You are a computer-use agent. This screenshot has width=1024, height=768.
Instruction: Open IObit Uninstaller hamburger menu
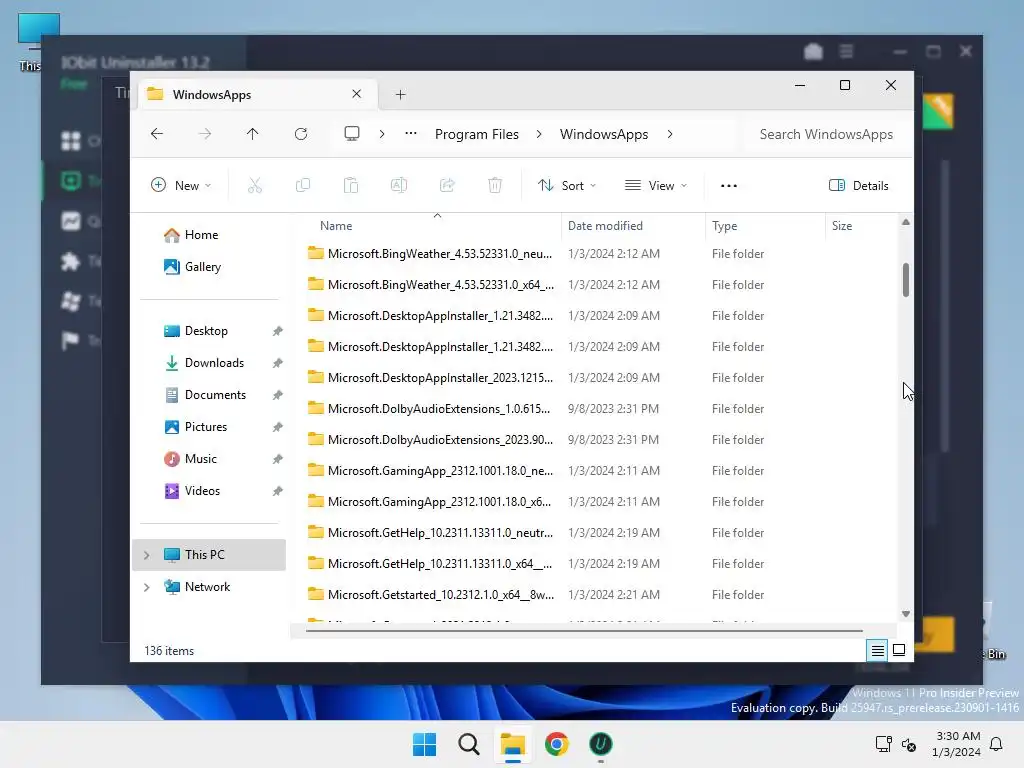coord(846,51)
